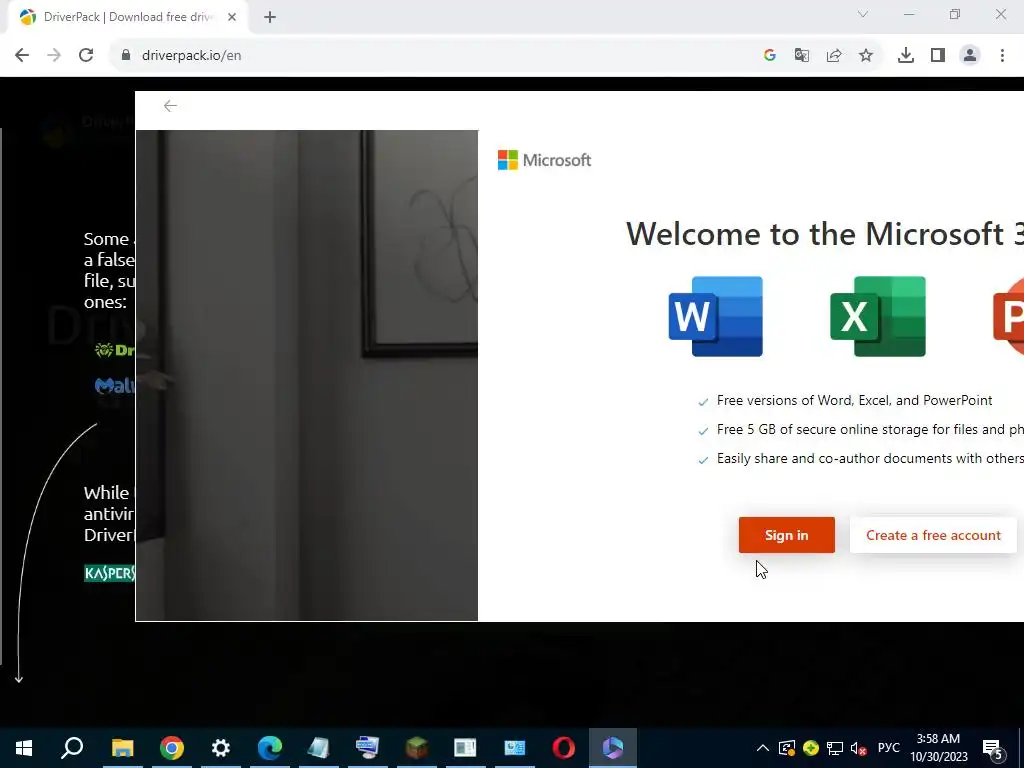
Task: Switch the РУС input language indicator
Action: pos(888,748)
